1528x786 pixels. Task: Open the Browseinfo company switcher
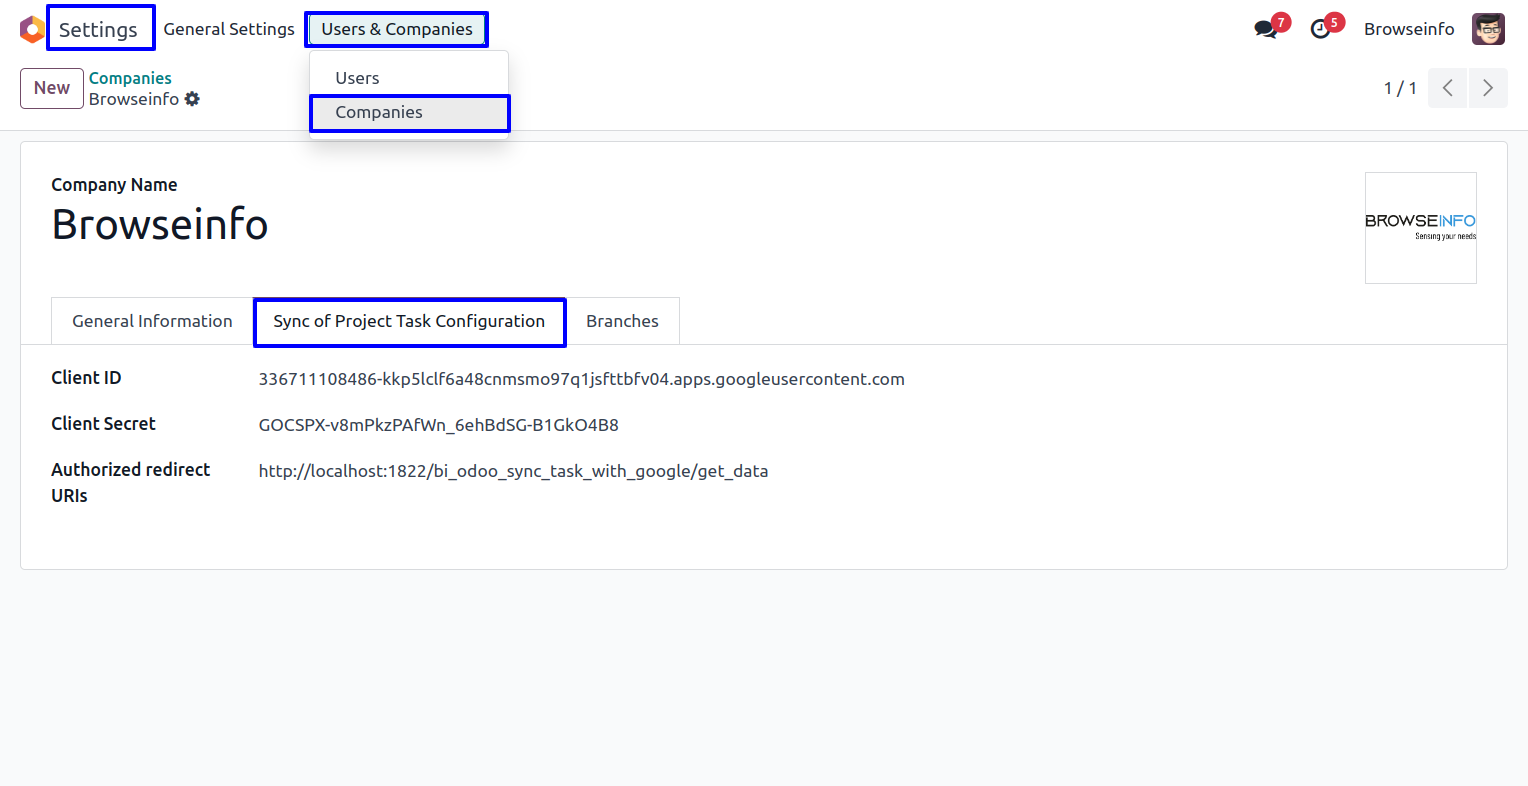pyautogui.click(x=1409, y=29)
